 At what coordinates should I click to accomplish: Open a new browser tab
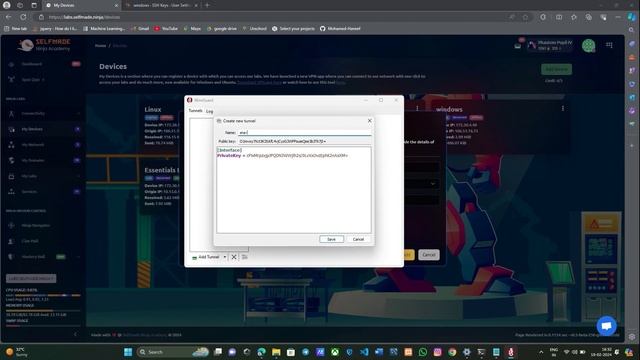click(207, 5)
